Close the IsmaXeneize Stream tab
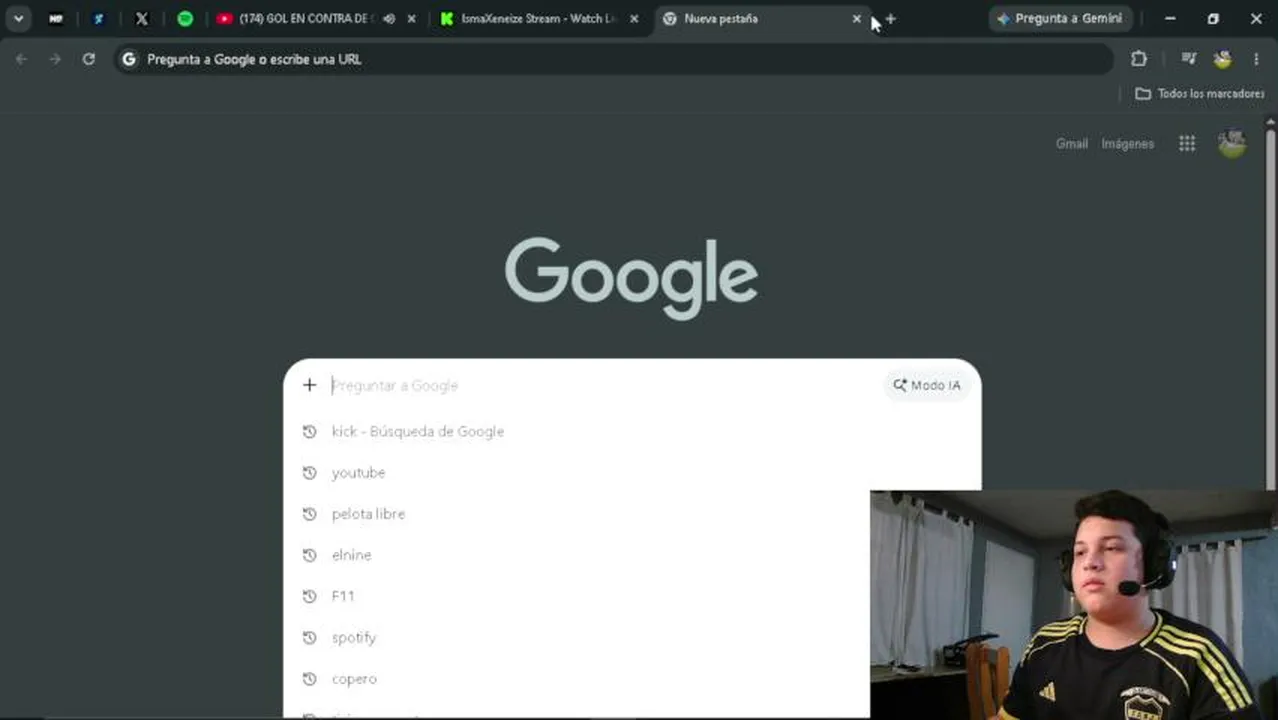Viewport: 1278px width, 720px height. coord(634,18)
